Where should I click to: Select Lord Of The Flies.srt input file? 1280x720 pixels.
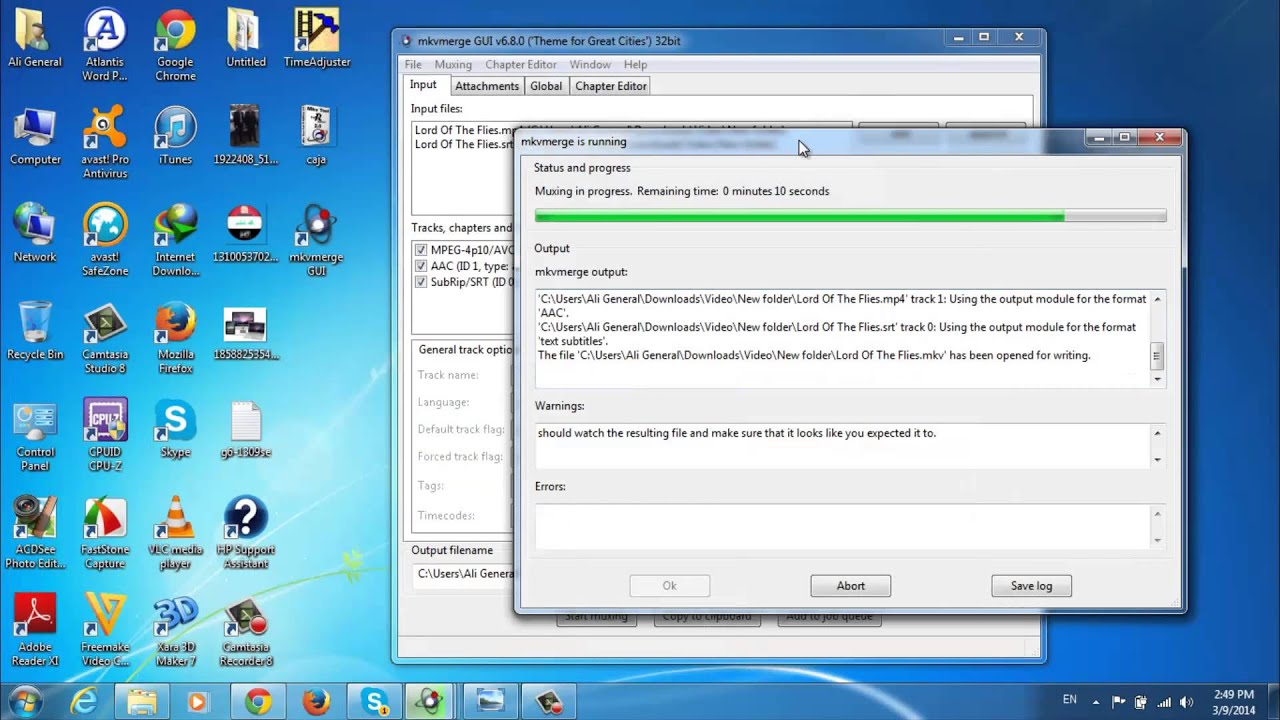(x=464, y=144)
